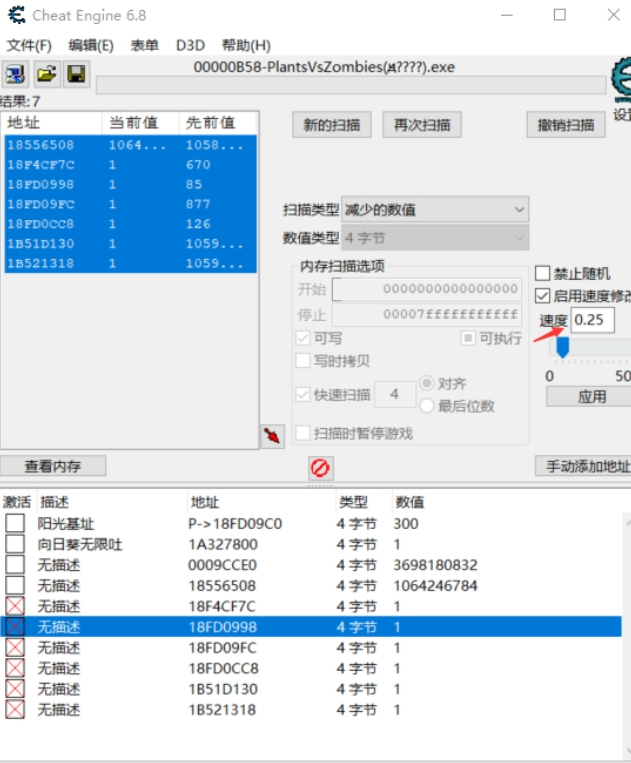Enable the 扫描时暂停游戏 checkbox

click(303, 433)
